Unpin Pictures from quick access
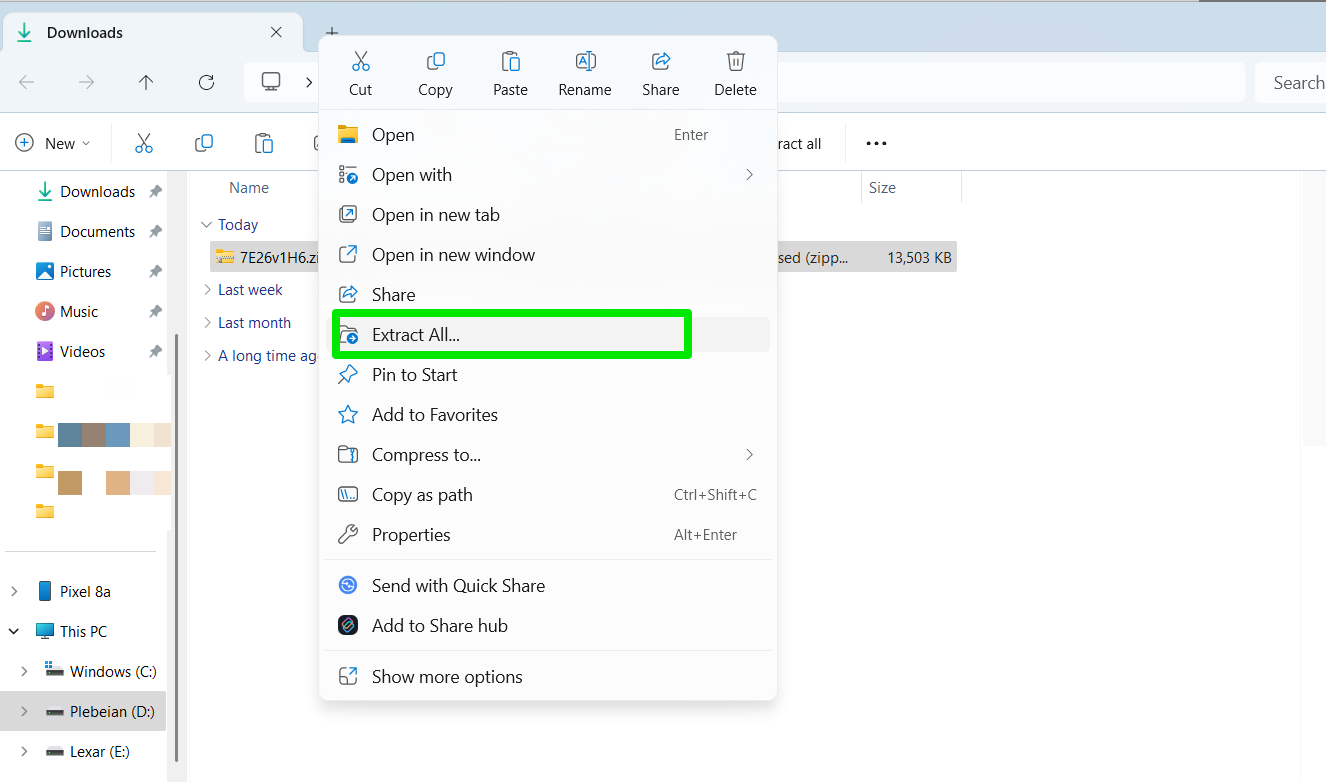1326x782 pixels. pos(155,272)
